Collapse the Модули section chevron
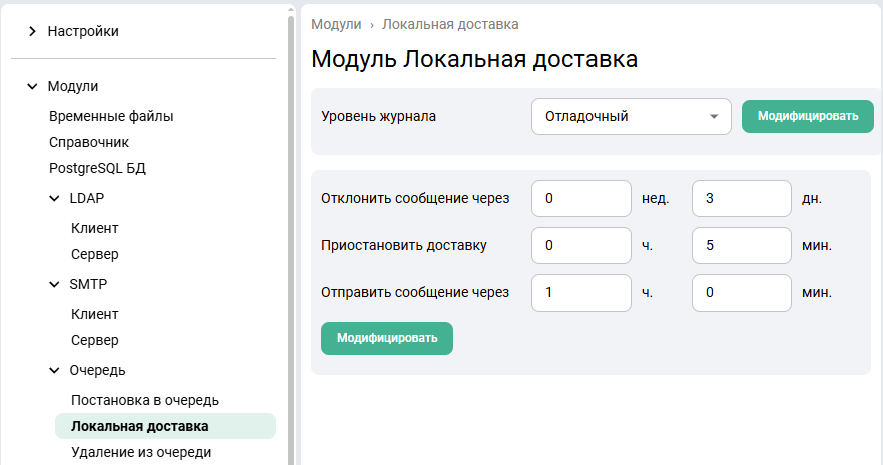 [32, 87]
